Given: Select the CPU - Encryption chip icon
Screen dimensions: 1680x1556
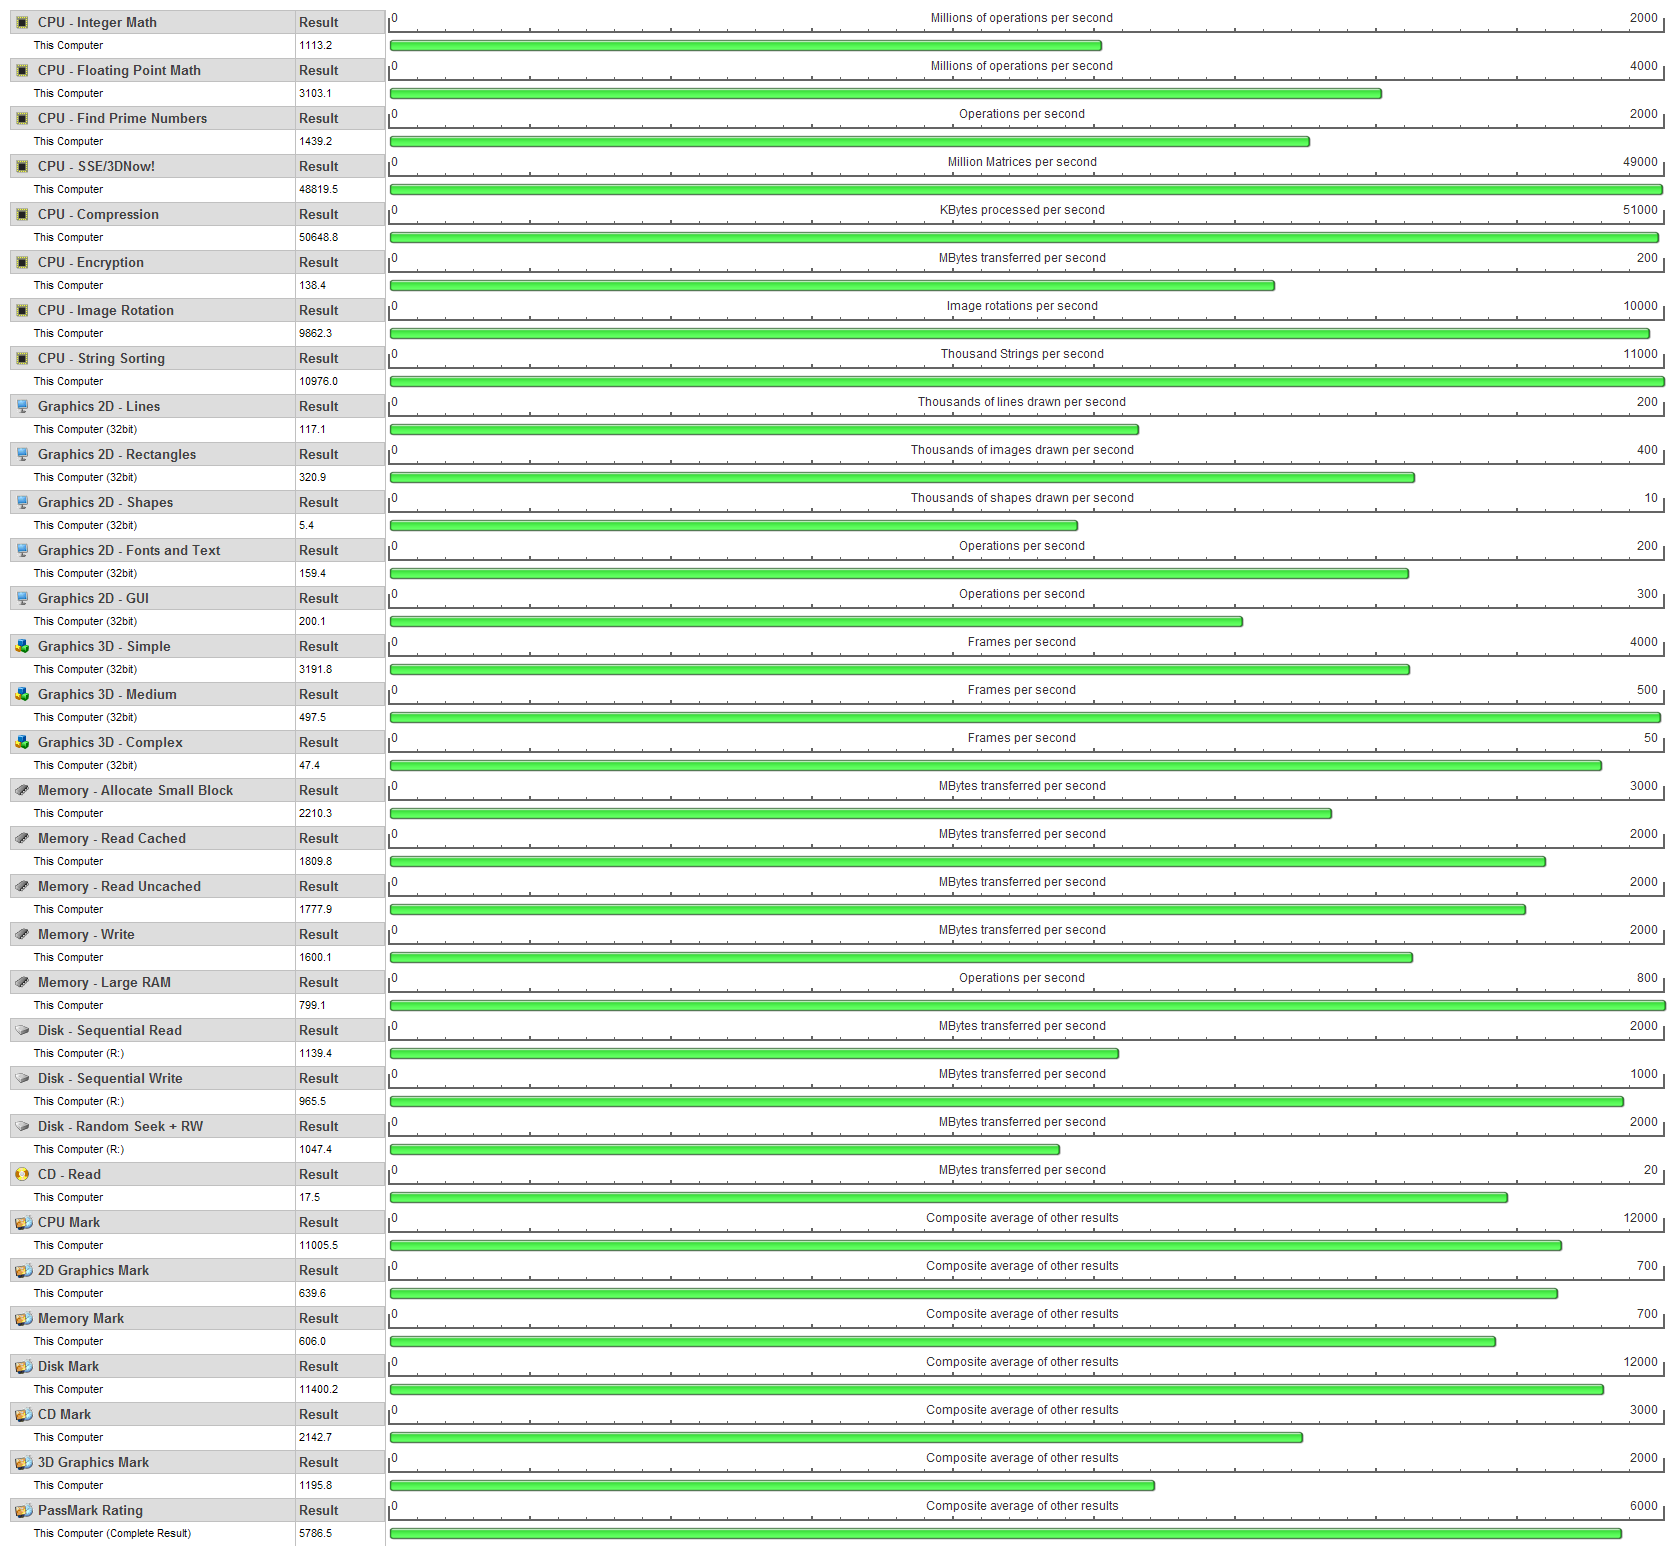Looking at the screenshot, I should tap(22, 262).
